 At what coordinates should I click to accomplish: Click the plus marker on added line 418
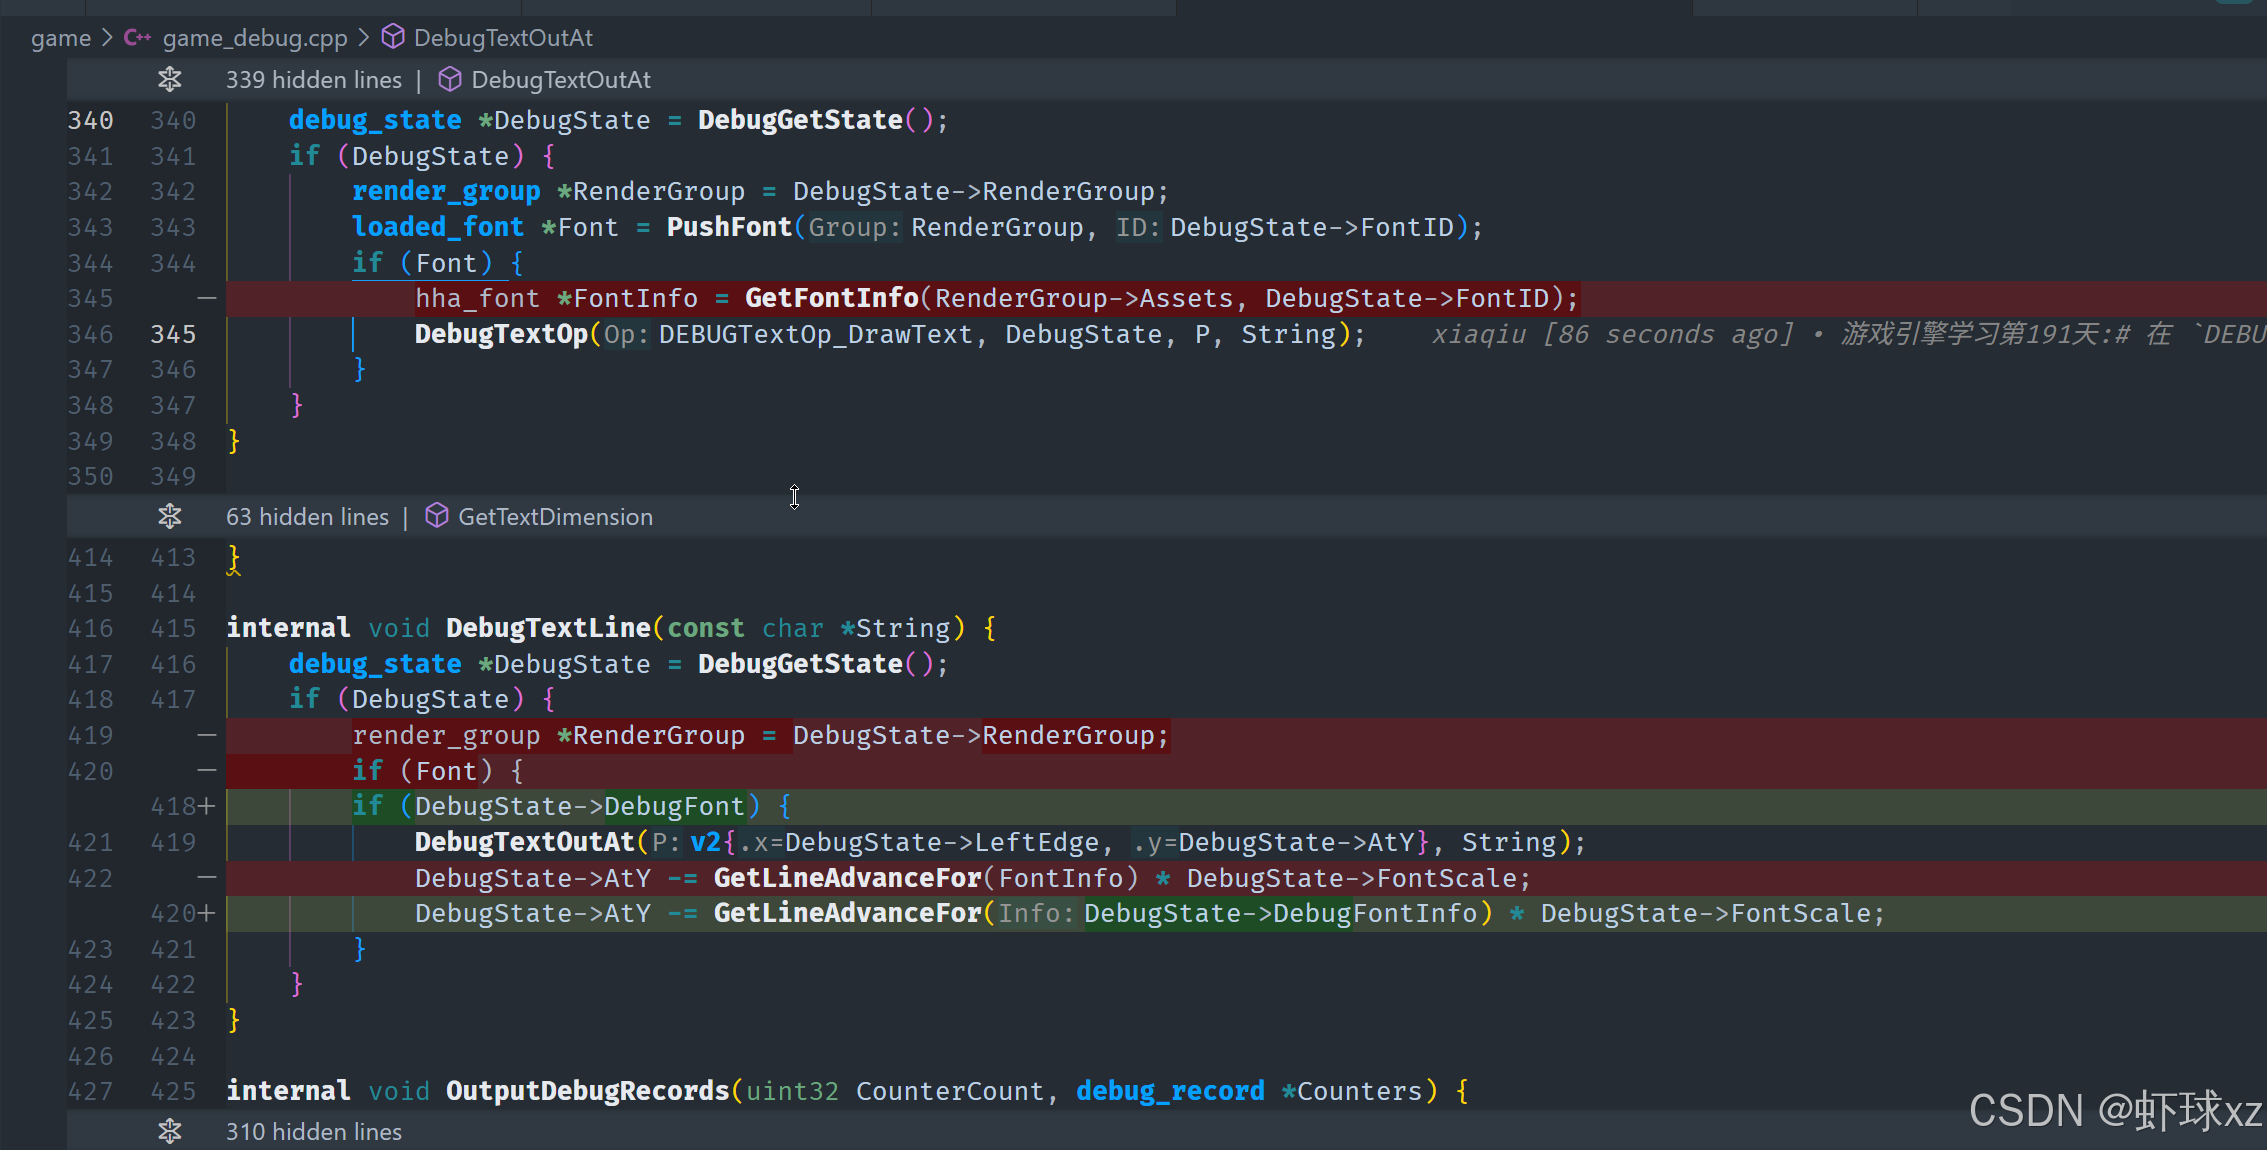[207, 806]
